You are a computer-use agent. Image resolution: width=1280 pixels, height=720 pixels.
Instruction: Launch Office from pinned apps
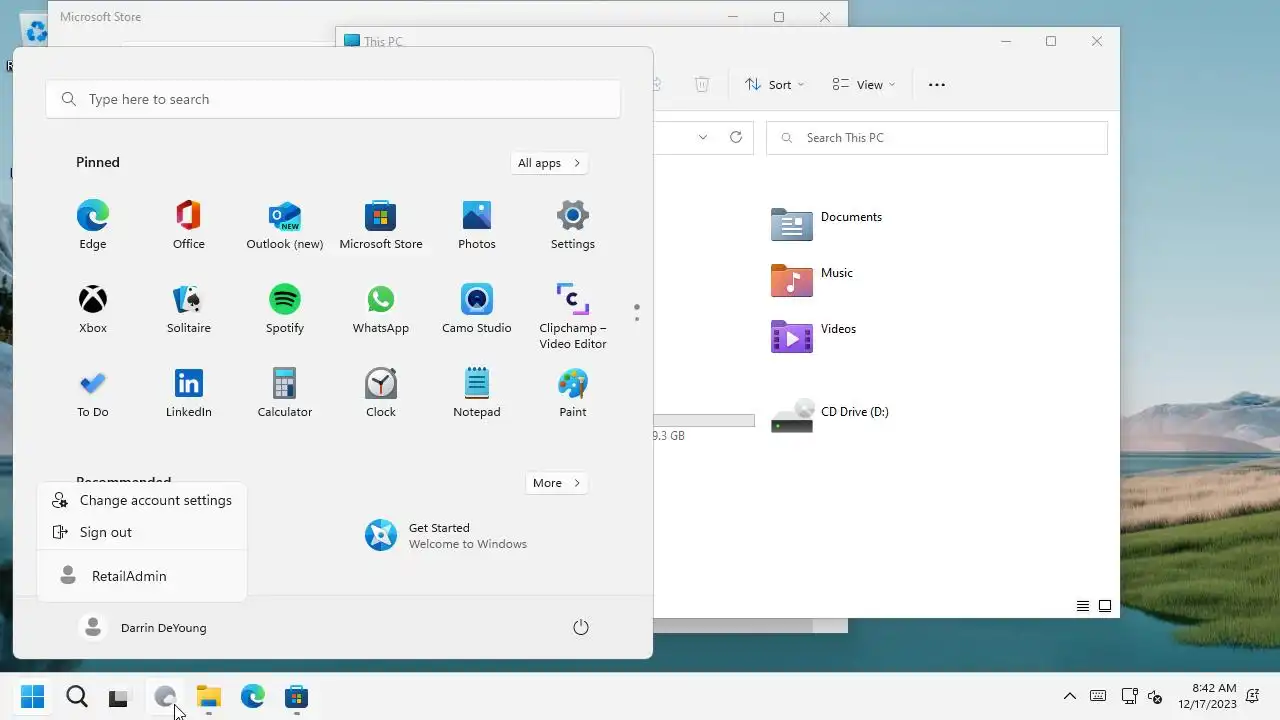(189, 224)
